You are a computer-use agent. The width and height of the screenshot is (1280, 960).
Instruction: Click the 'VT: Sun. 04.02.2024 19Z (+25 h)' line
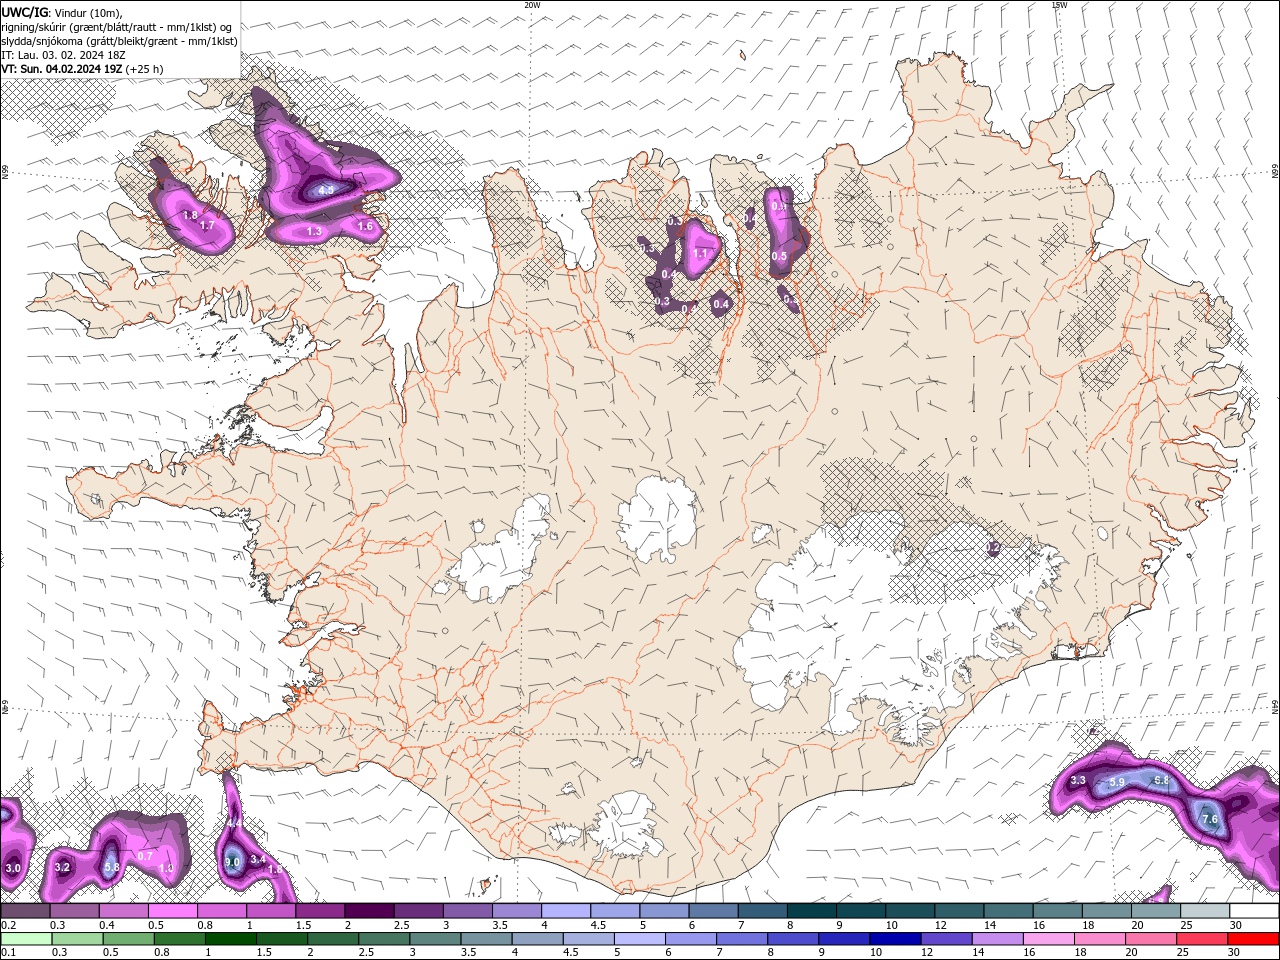point(82,69)
